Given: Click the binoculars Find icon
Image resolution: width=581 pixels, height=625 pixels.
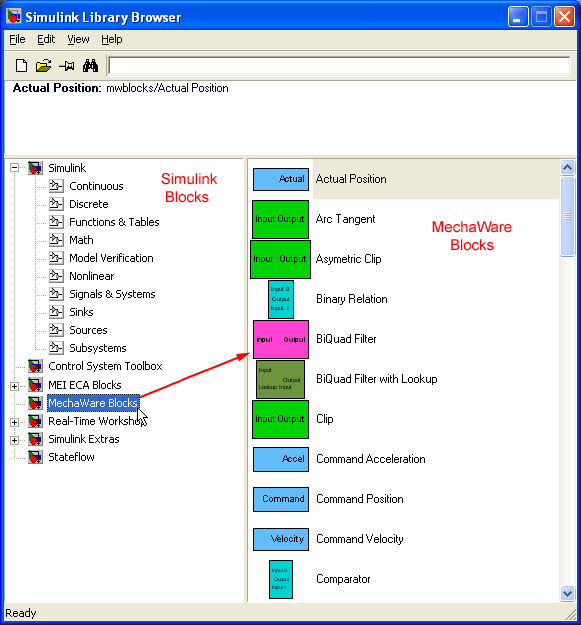Looking at the screenshot, I should pos(90,65).
